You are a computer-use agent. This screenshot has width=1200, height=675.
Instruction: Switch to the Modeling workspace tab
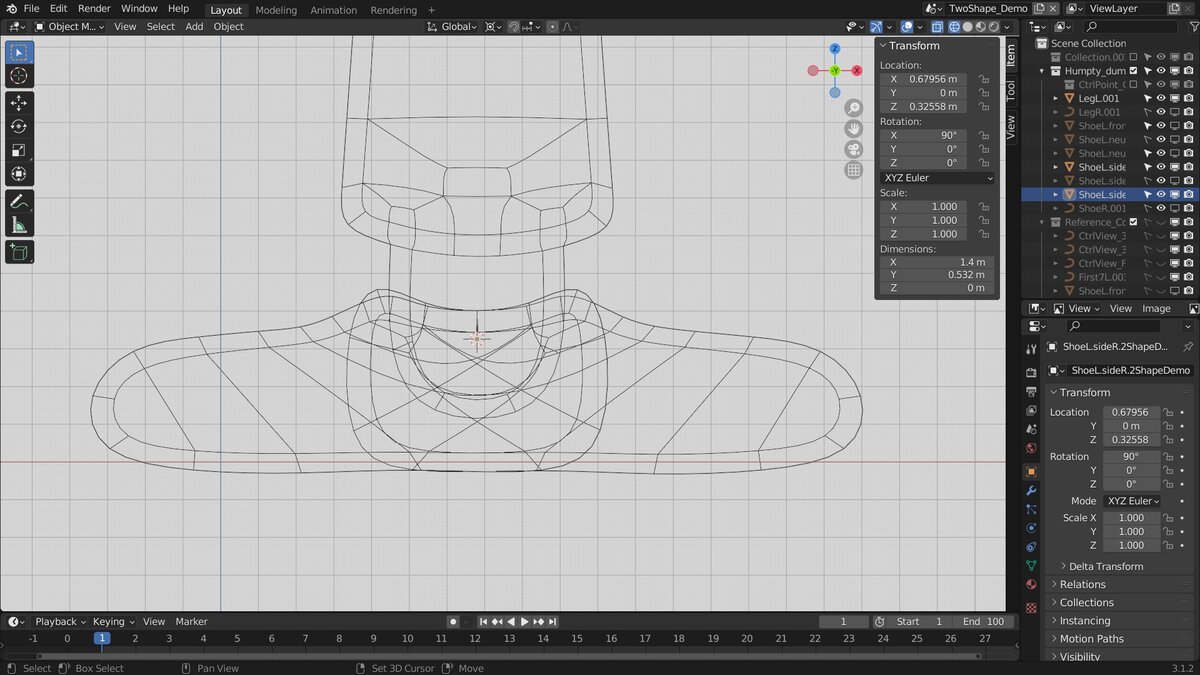[x=276, y=10]
